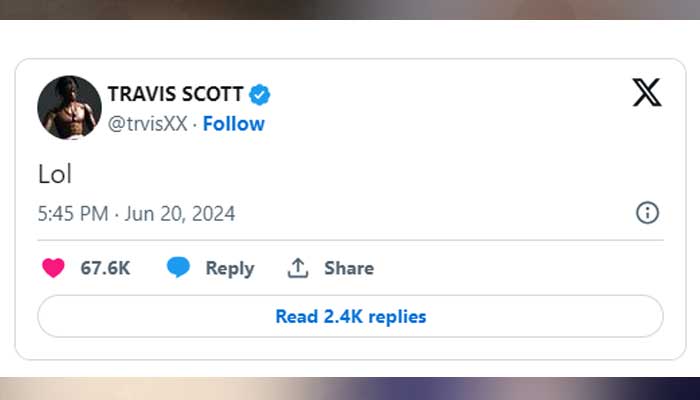Viewport: 700px width, 400px height.
Task: Like the tweet with the heart icon
Action: [53, 268]
